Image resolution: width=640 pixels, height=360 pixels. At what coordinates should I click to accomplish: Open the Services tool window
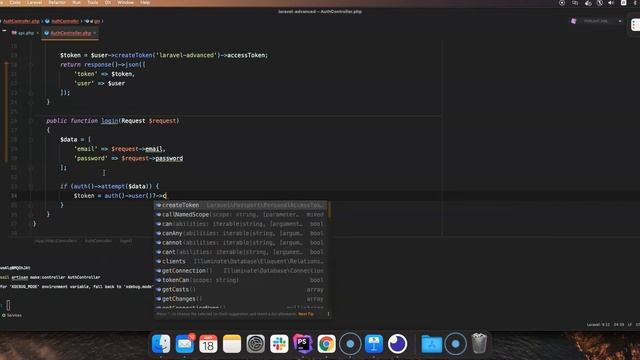(x=12, y=316)
